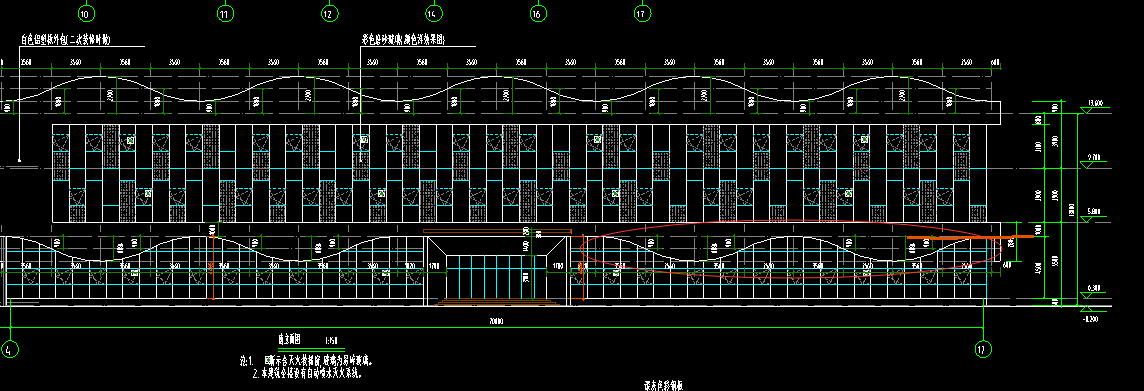
Task: Select note 2 about the sprinkler system
Action: [x=307, y=373]
